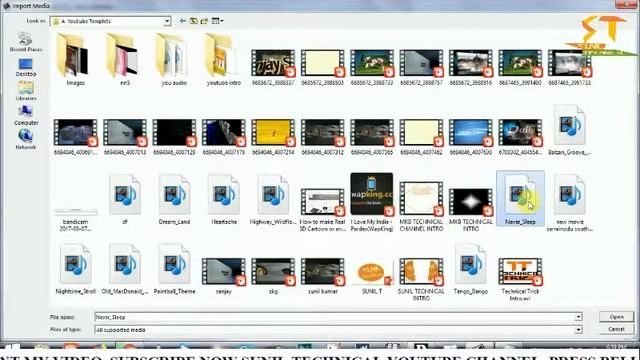The height and width of the screenshot is (360, 640).
Task: Expand the File name dropdown arrow
Action: click(578, 317)
